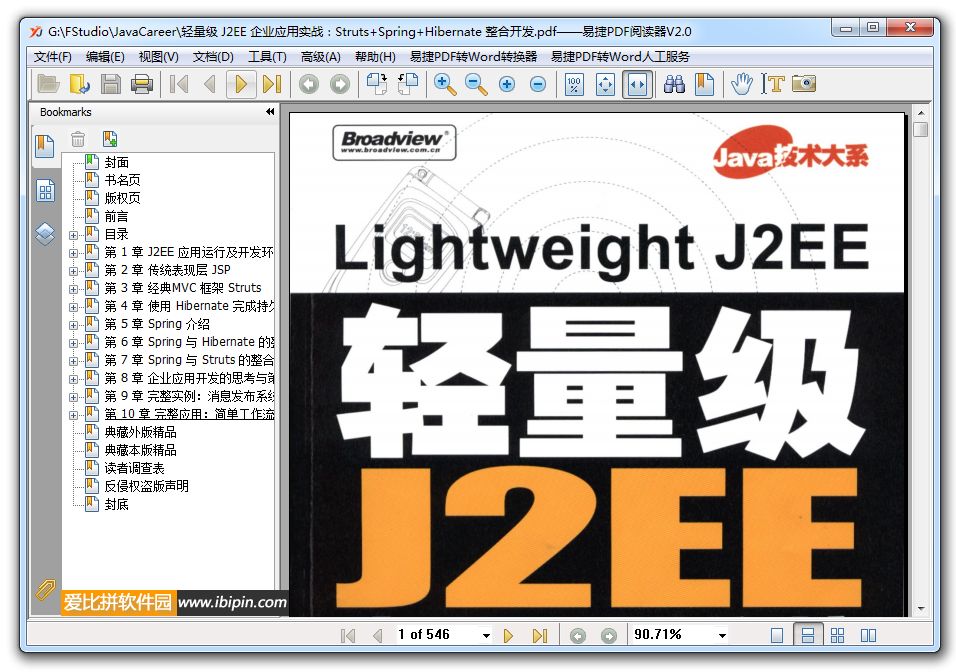Open the 编辑(E) menu
This screenshot has width=956, height=672.
[x=105, y=57]
